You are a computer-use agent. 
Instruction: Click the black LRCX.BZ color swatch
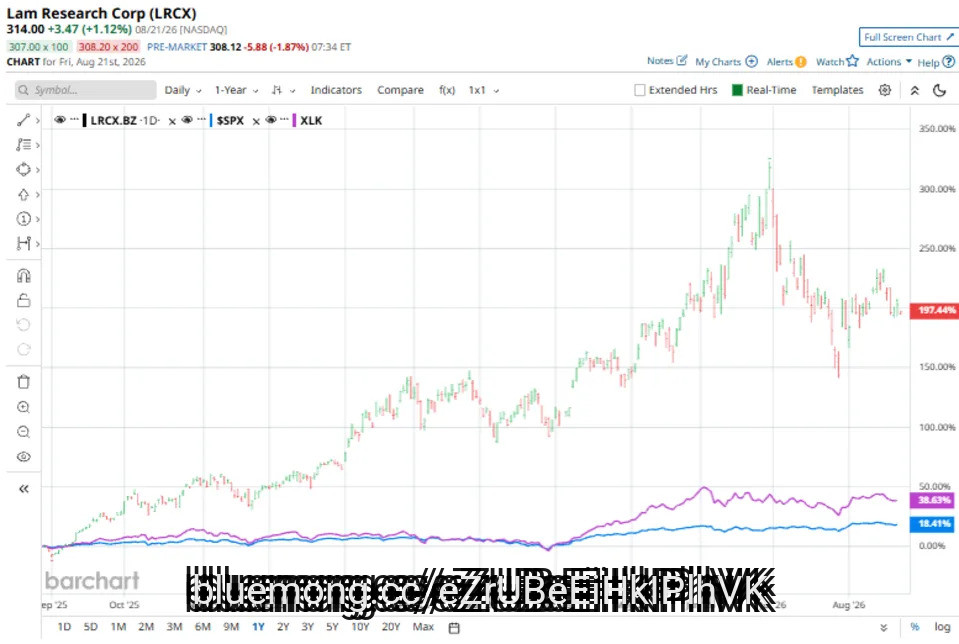coord(84,120)
